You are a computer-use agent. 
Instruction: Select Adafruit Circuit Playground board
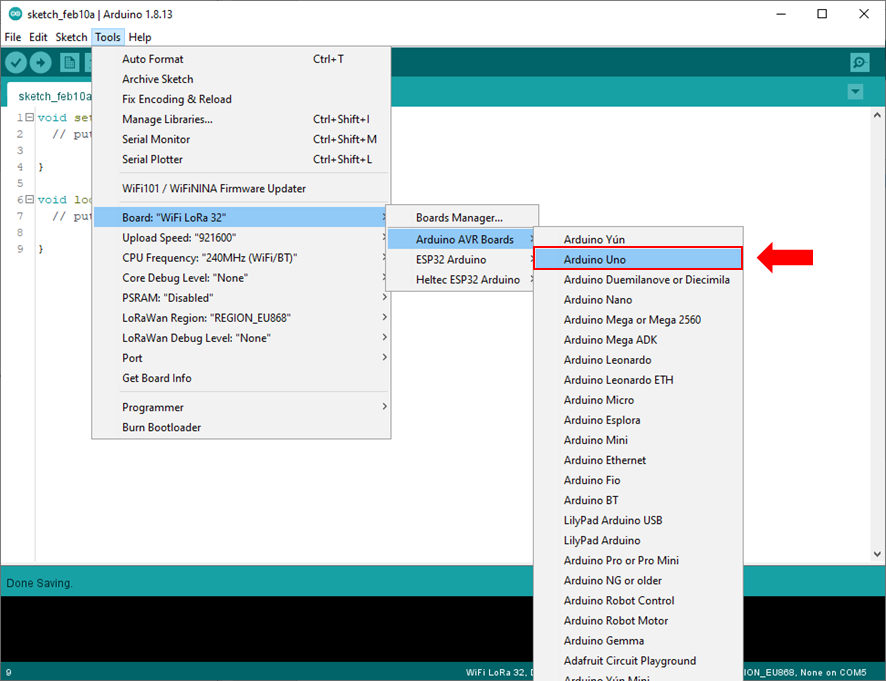click(x=638, y=661)
